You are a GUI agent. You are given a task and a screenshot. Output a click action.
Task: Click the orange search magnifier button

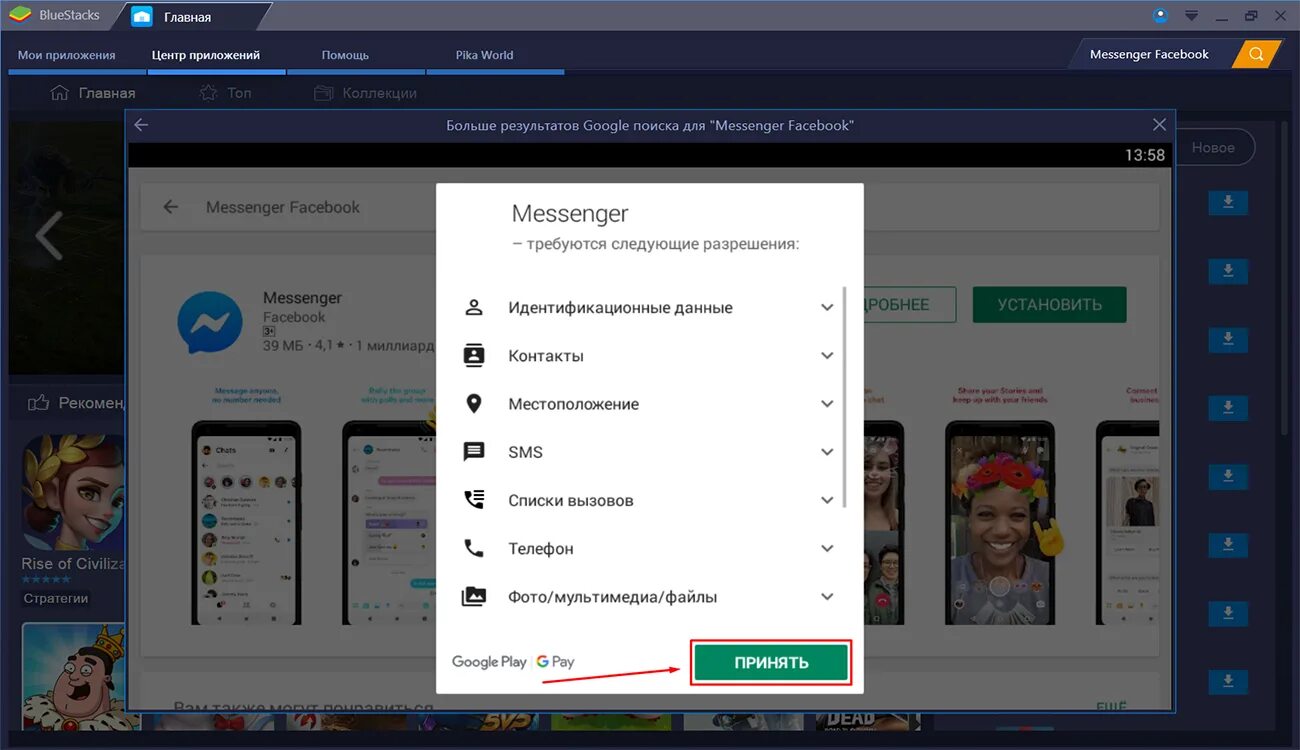pos(1257,54)
